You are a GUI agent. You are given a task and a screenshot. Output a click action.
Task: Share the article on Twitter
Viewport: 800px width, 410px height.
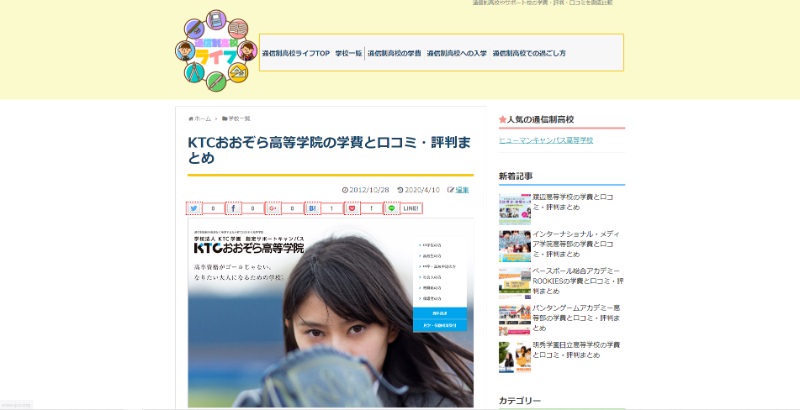click(x=194, y=208)
